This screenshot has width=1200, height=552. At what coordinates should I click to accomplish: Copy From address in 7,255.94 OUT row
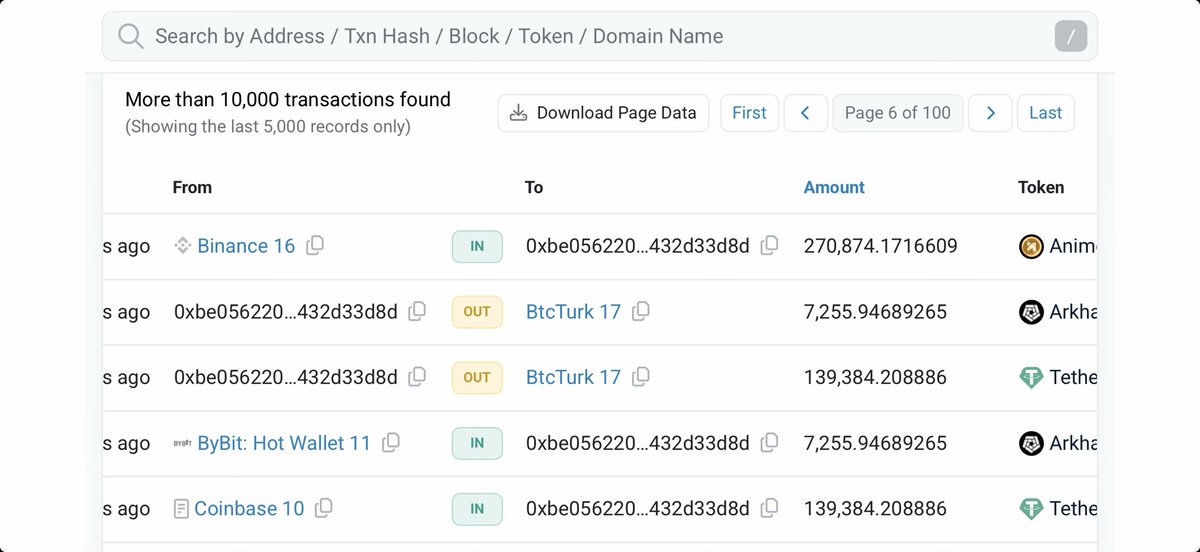point(417,311)
